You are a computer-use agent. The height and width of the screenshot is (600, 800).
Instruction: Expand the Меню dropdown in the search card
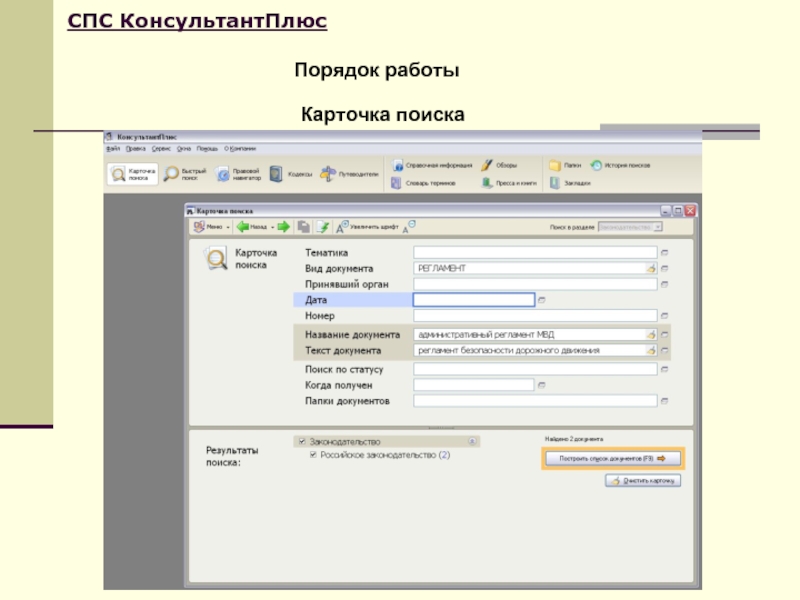[212, 227]
